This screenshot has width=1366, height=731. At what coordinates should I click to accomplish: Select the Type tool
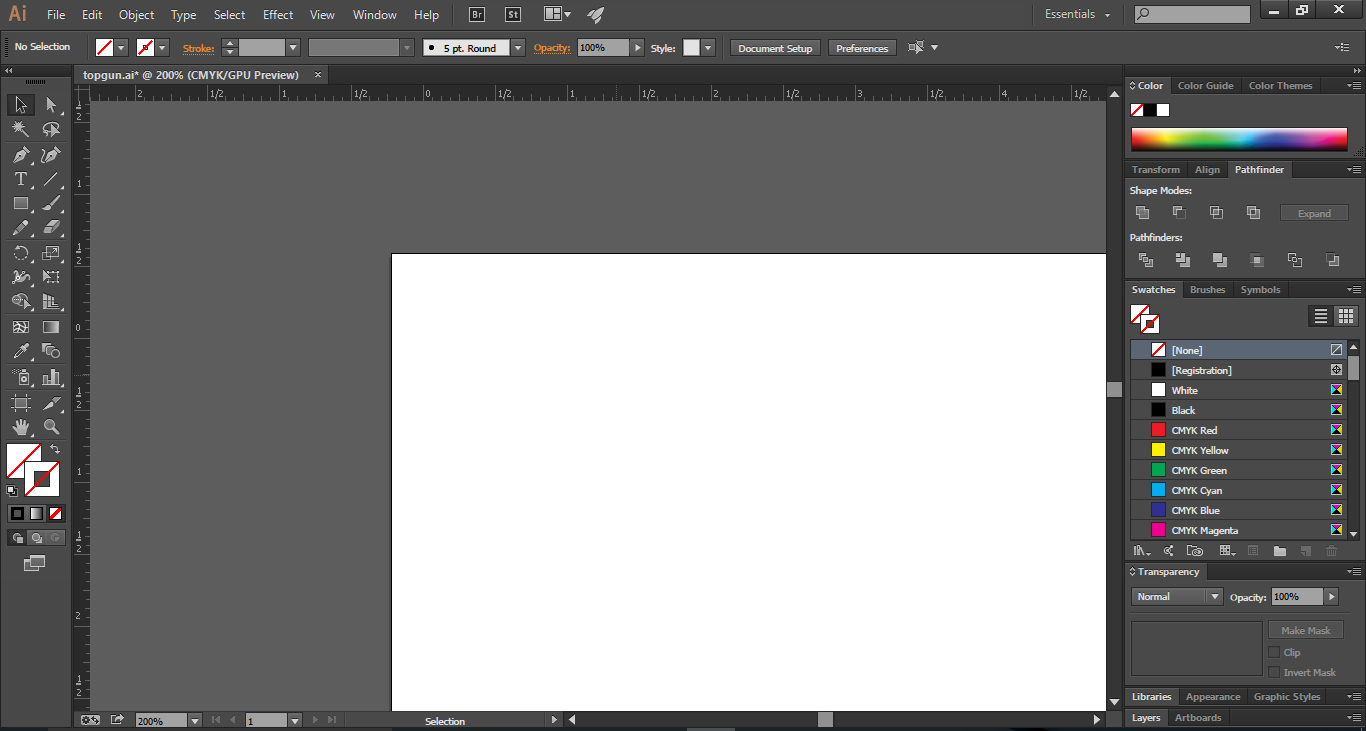(x=20, y=179)
